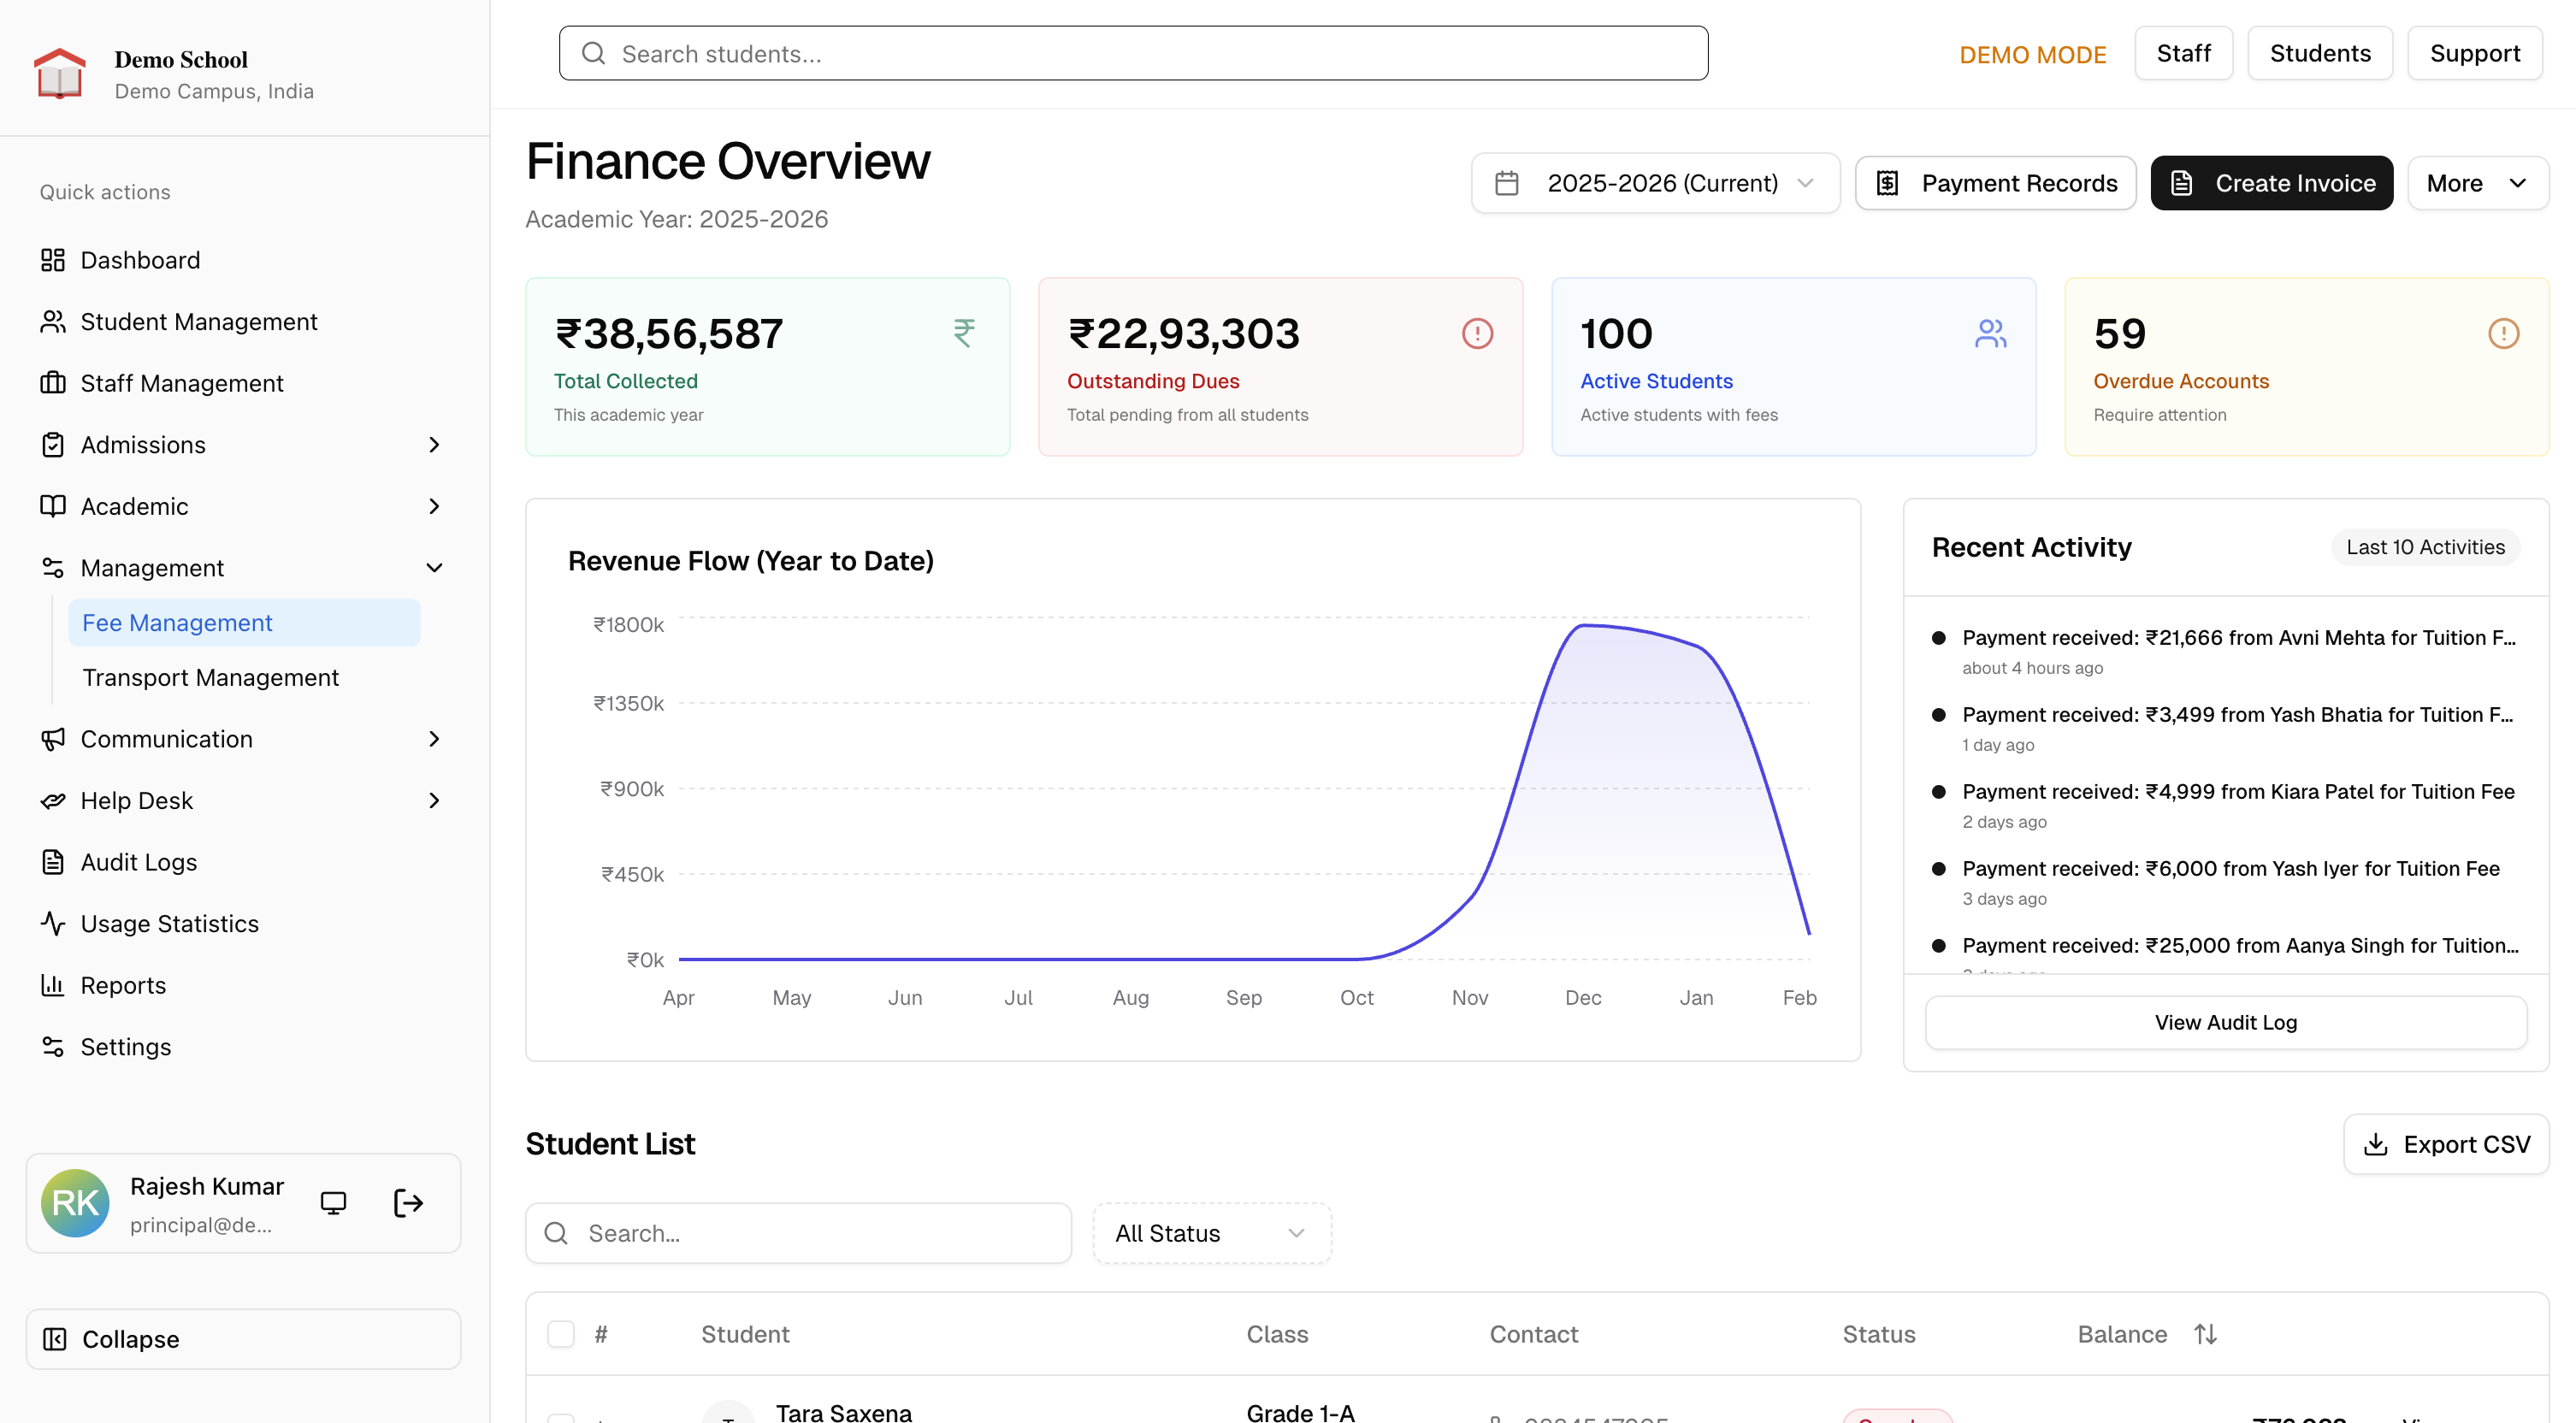Image resolution: width=2576 pixels, height=1423 pixels.
Task: Click the rupee icon on Total Collected card
Action: coord(964,333)
